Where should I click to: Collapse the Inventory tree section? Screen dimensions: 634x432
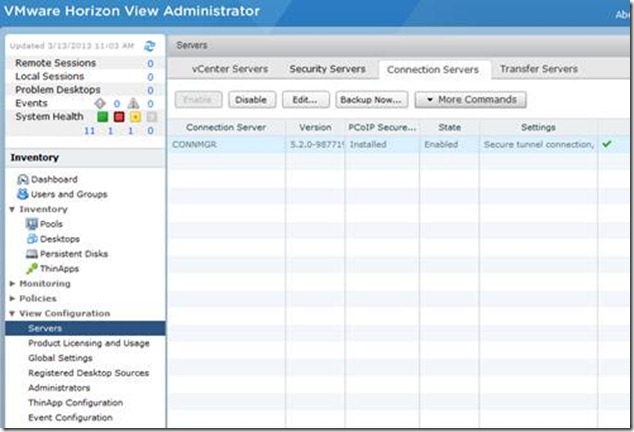pyautogui.click(x=12, y=209)
